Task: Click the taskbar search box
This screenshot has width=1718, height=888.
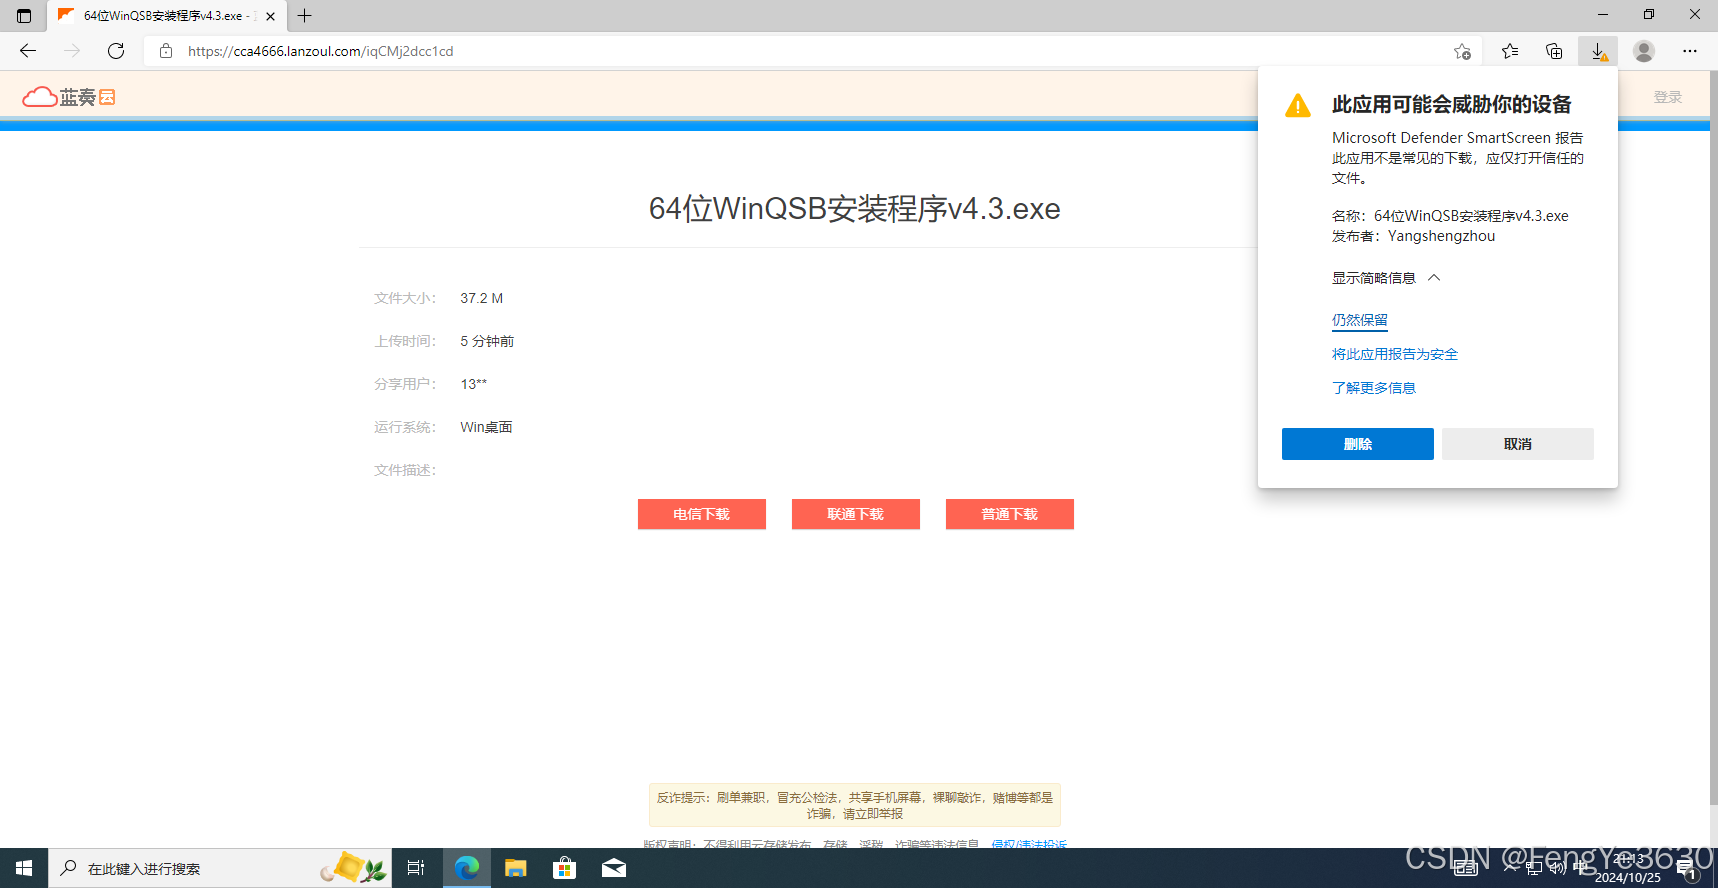Action: click(219, 868)
